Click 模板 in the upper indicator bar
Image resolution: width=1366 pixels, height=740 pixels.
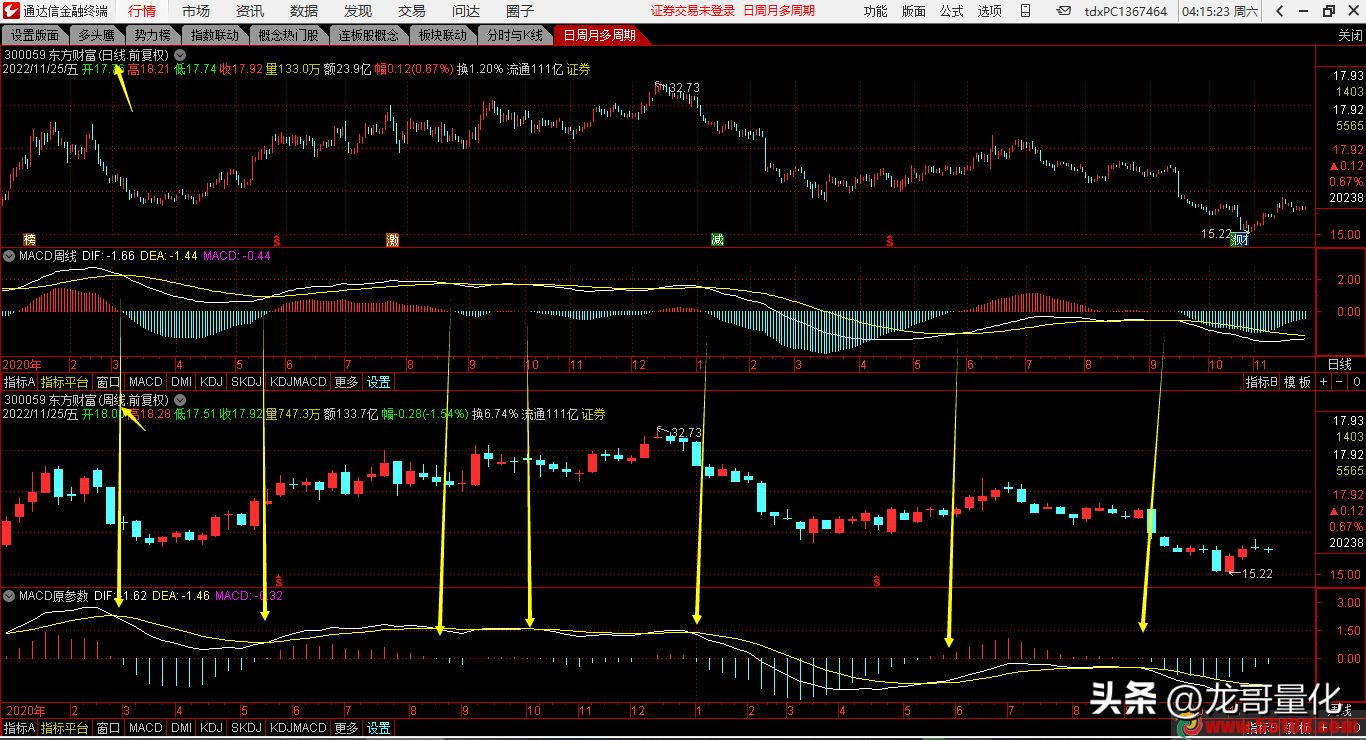click(x=1298, y=382)
